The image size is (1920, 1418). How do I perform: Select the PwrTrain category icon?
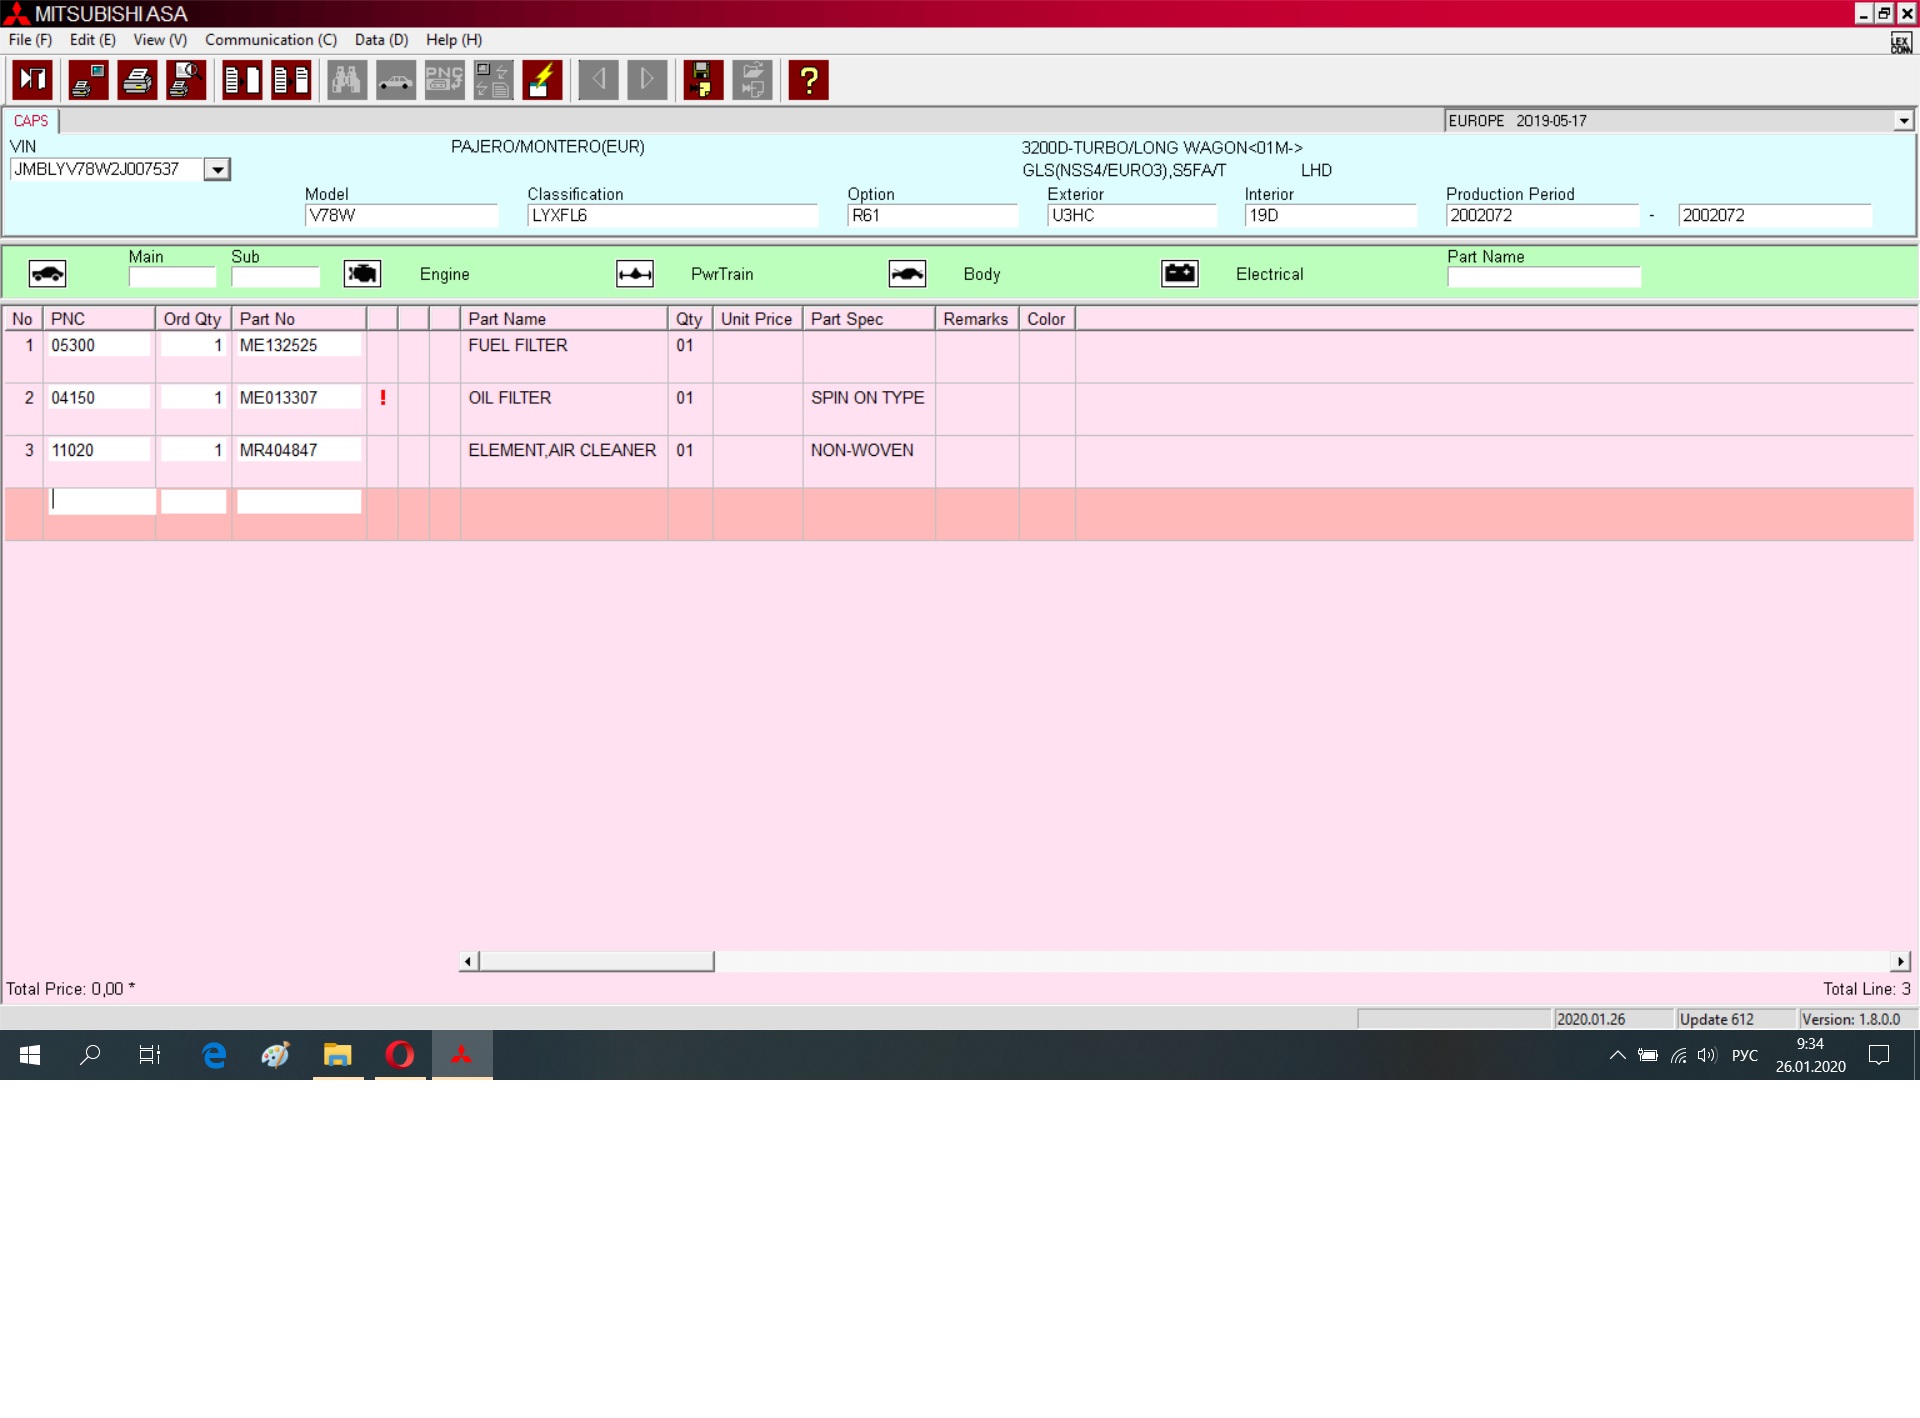coord(635,274)
